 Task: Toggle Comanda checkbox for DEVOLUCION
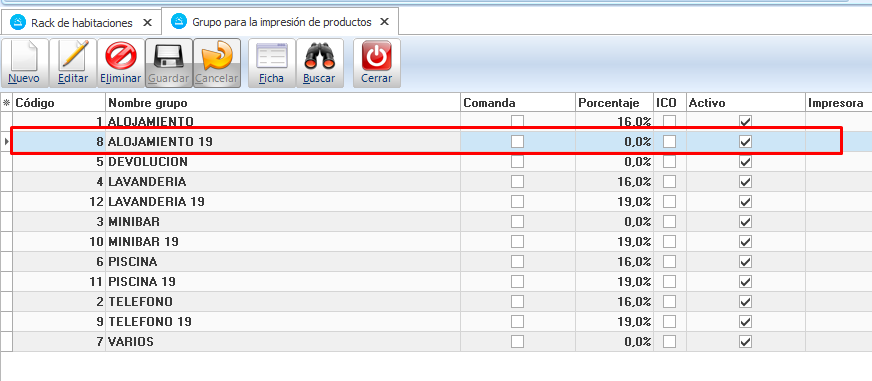(518, 162)
